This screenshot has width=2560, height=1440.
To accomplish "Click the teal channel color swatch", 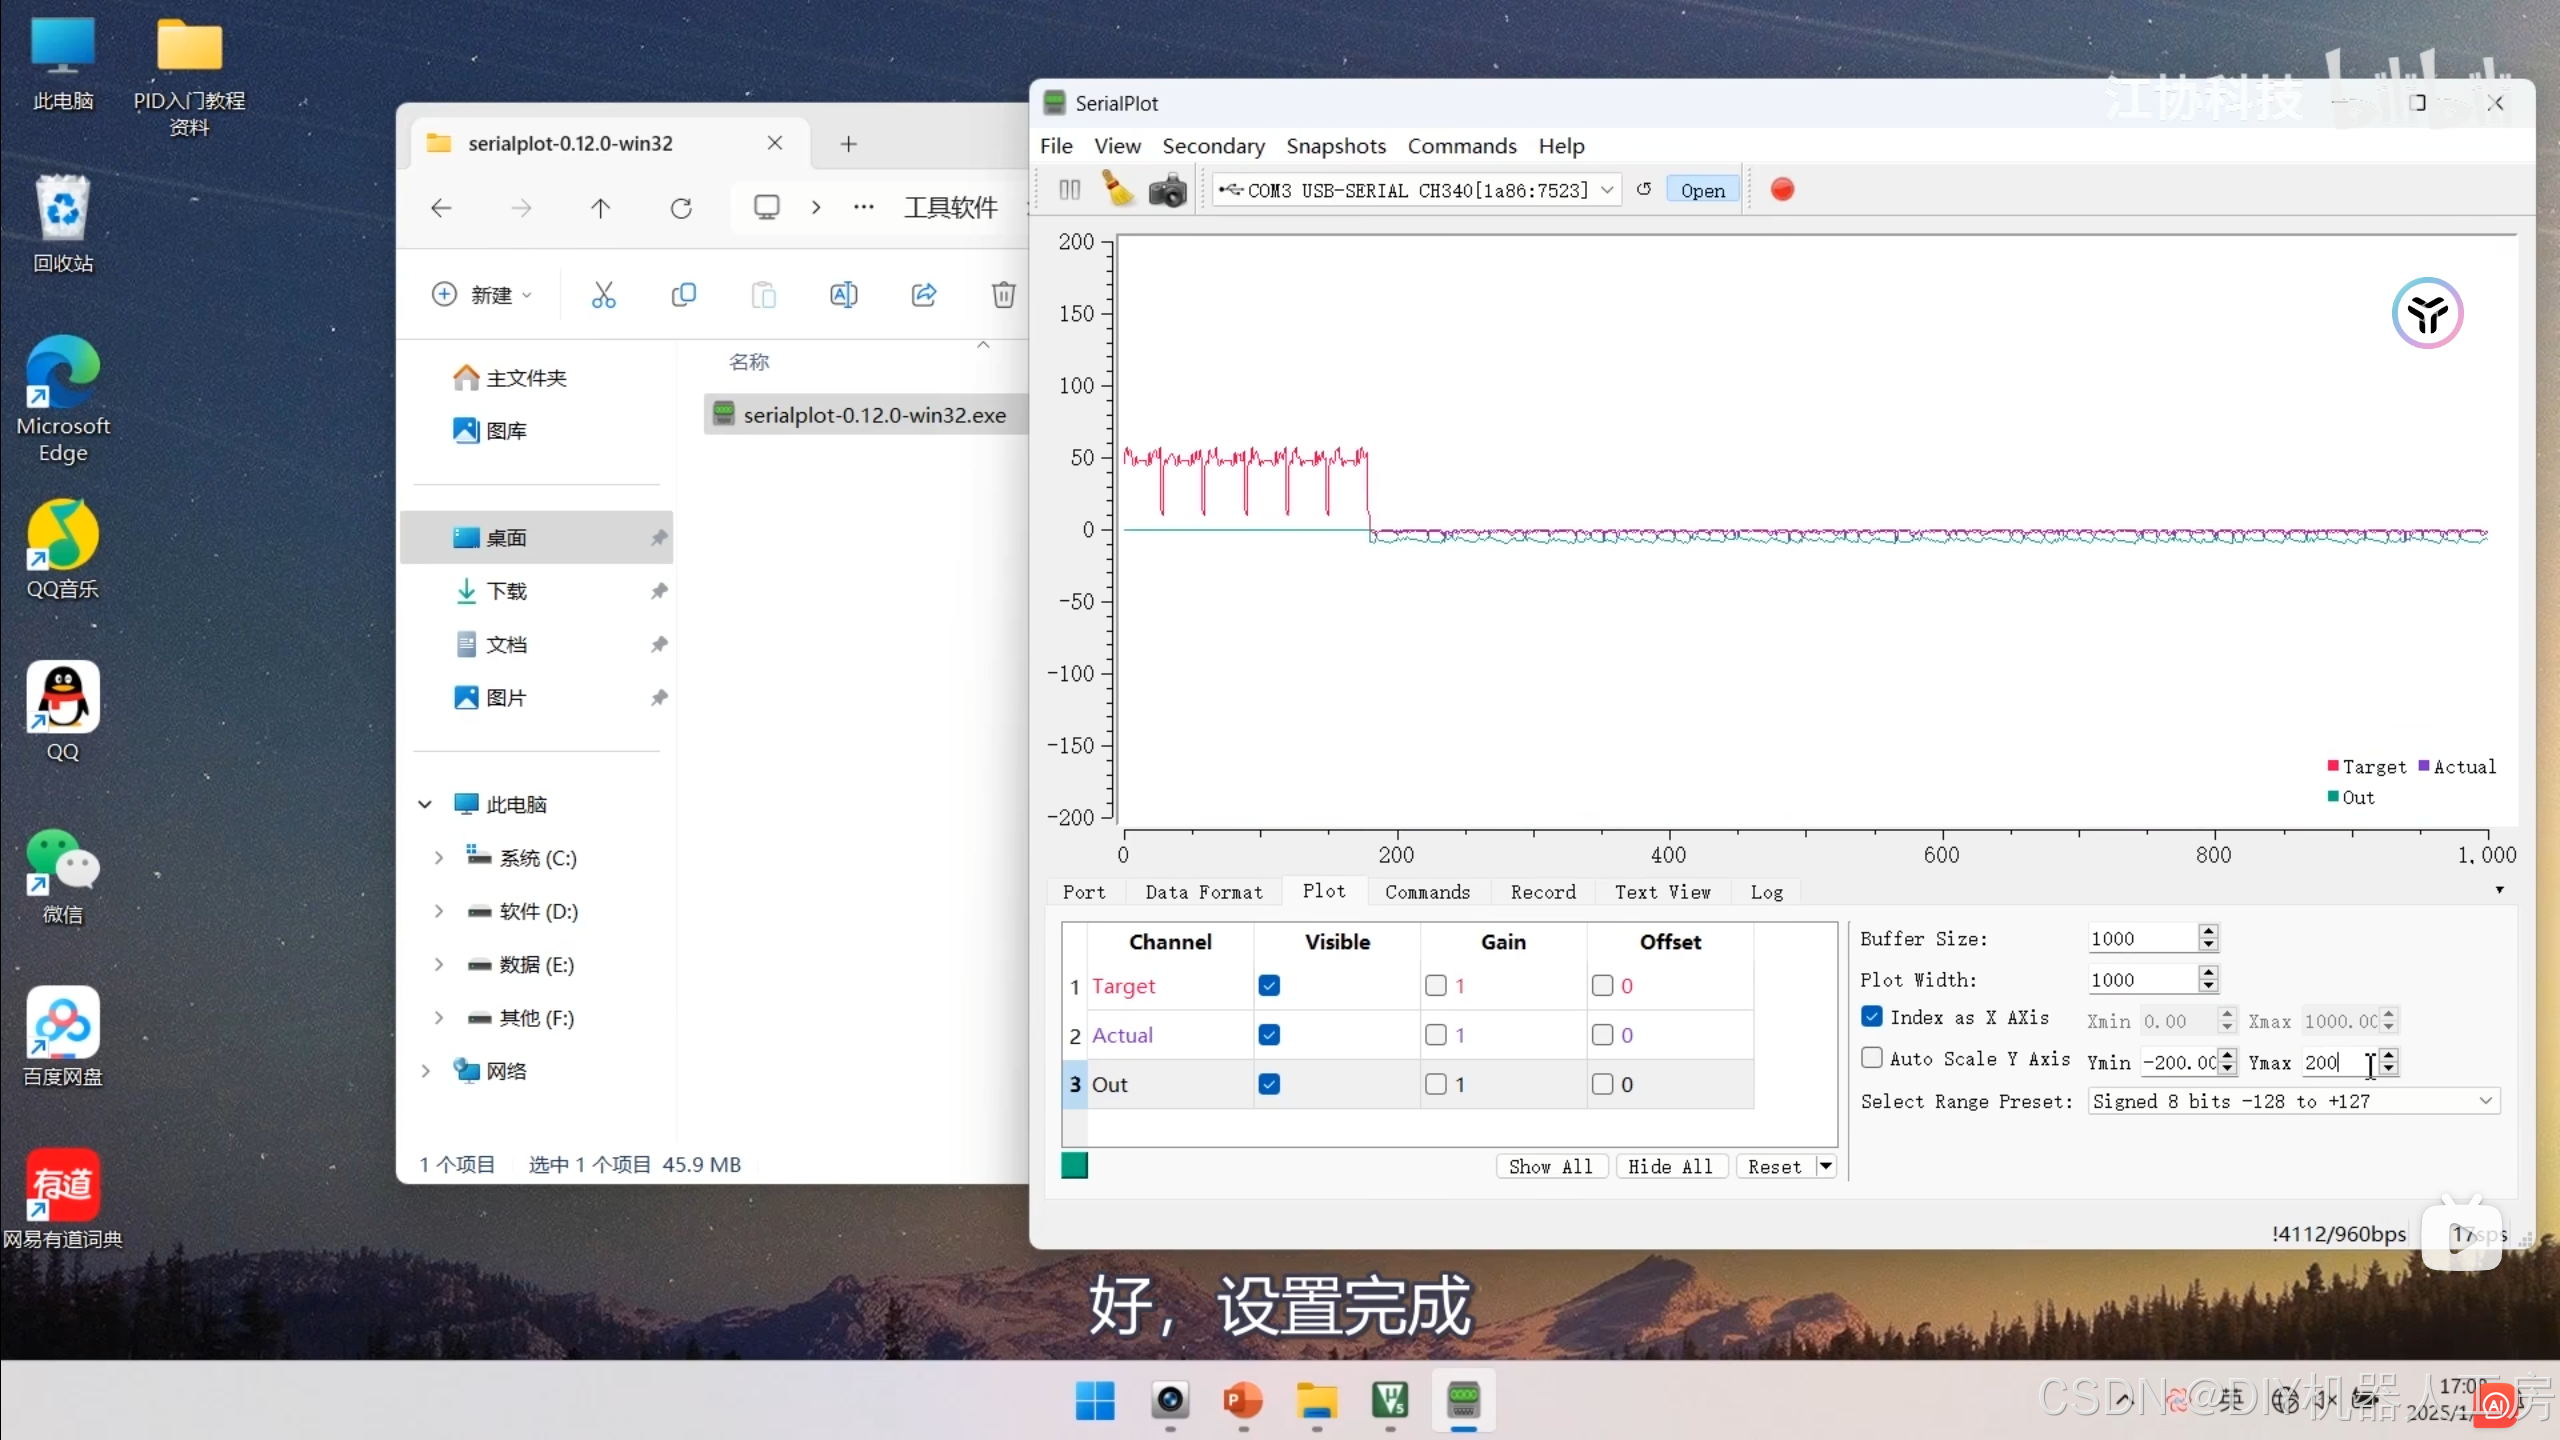I will pos(1074,1166).
